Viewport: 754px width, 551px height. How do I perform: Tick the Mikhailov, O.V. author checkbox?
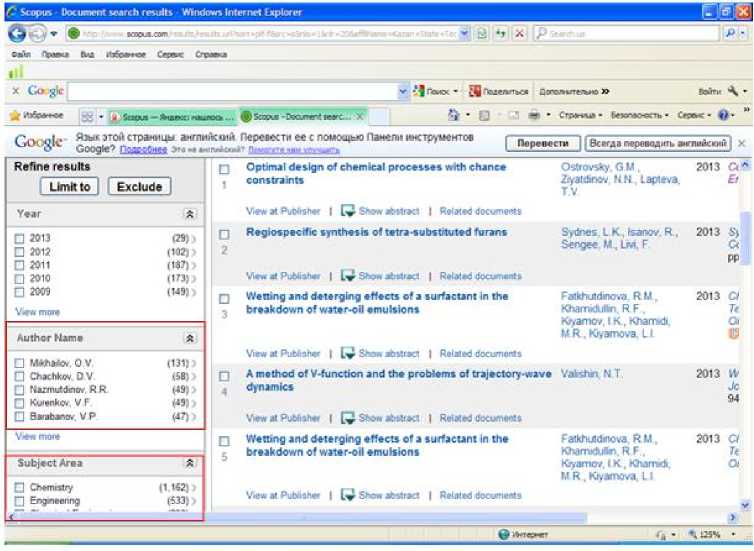coord(19,363)
